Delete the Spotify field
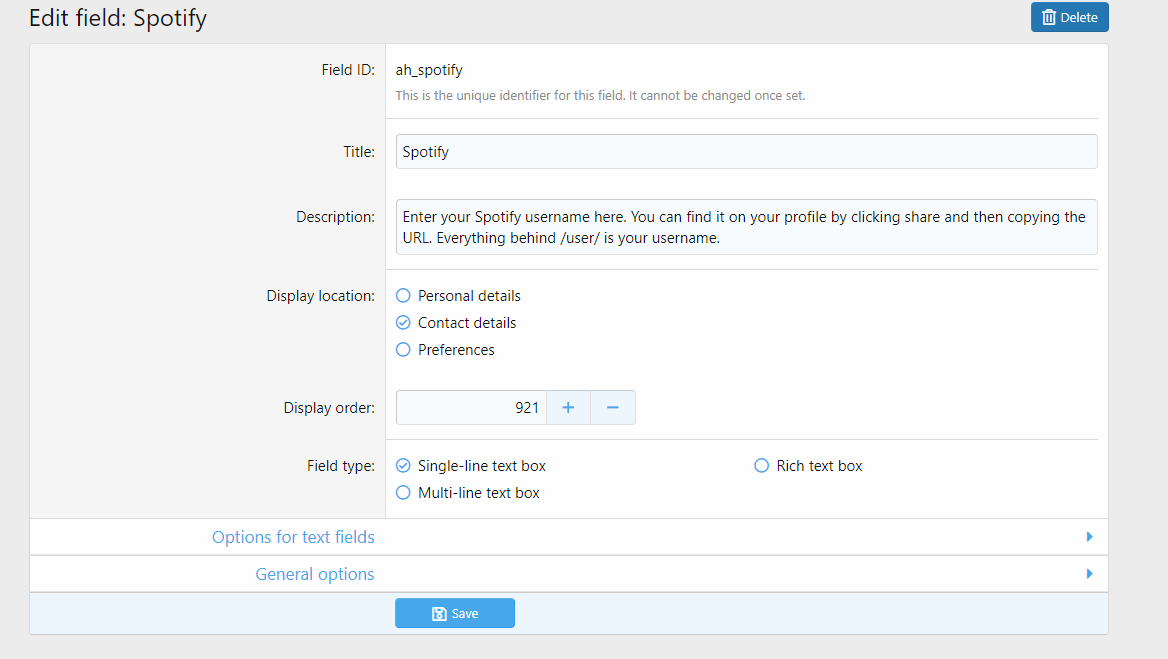The image size is (1168, 659). pos(1070,17)
